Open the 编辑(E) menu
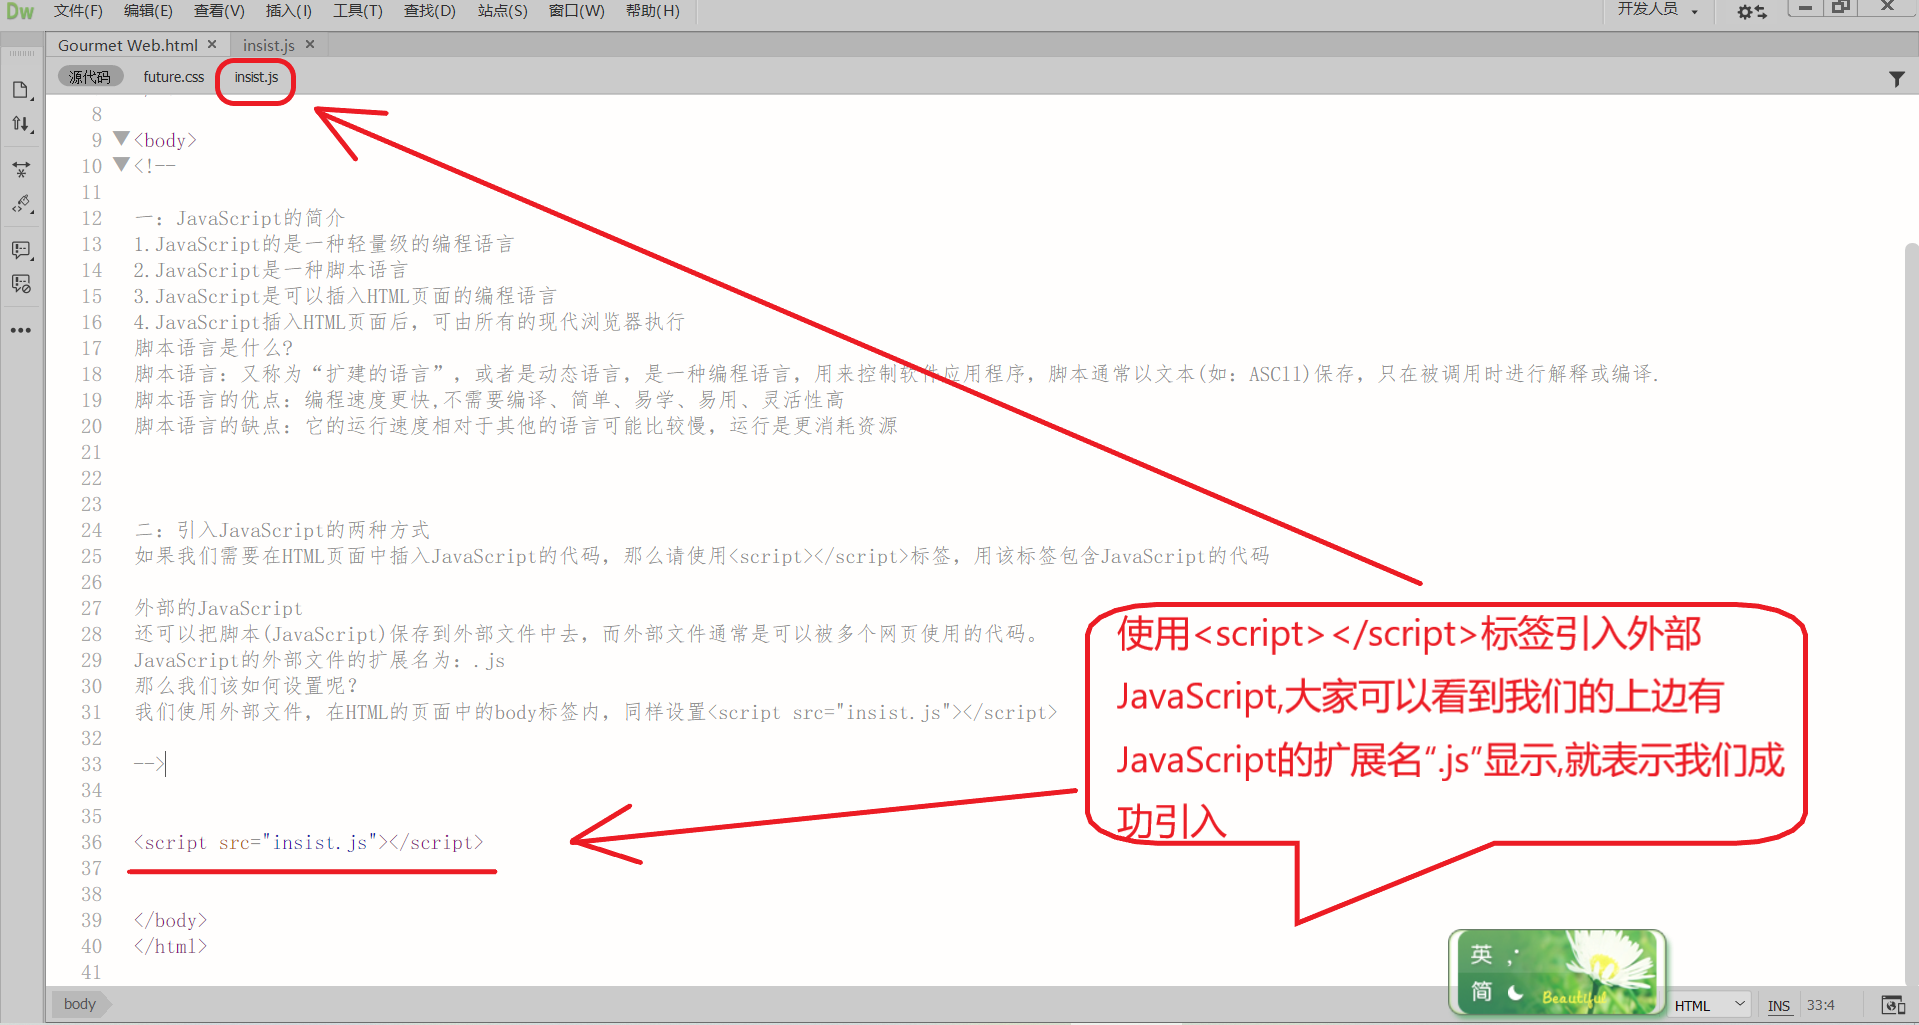 (148, 11)
